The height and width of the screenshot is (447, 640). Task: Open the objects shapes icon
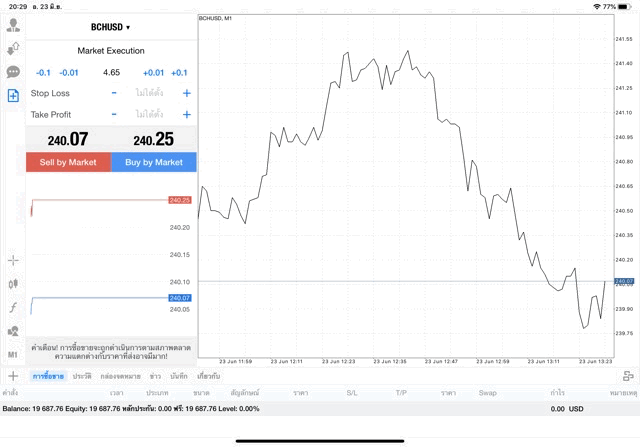click(x=13, y=331)
